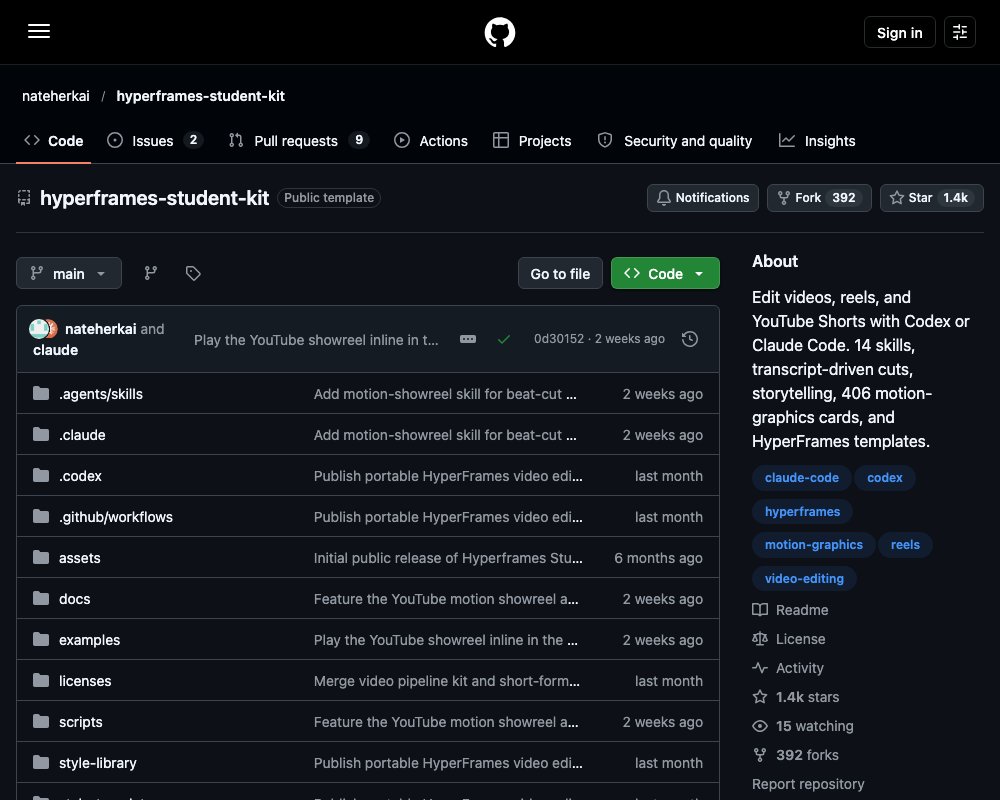Go to the GitHub homepage logo

500,32
